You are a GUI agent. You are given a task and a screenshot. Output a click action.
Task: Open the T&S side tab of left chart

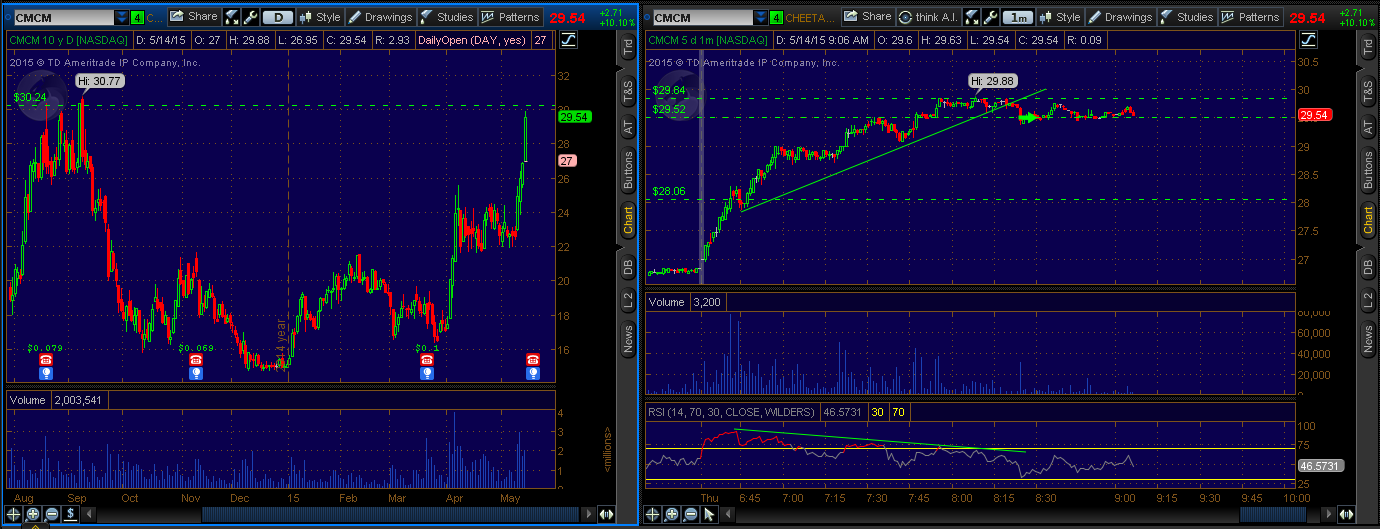coord(628,89)
